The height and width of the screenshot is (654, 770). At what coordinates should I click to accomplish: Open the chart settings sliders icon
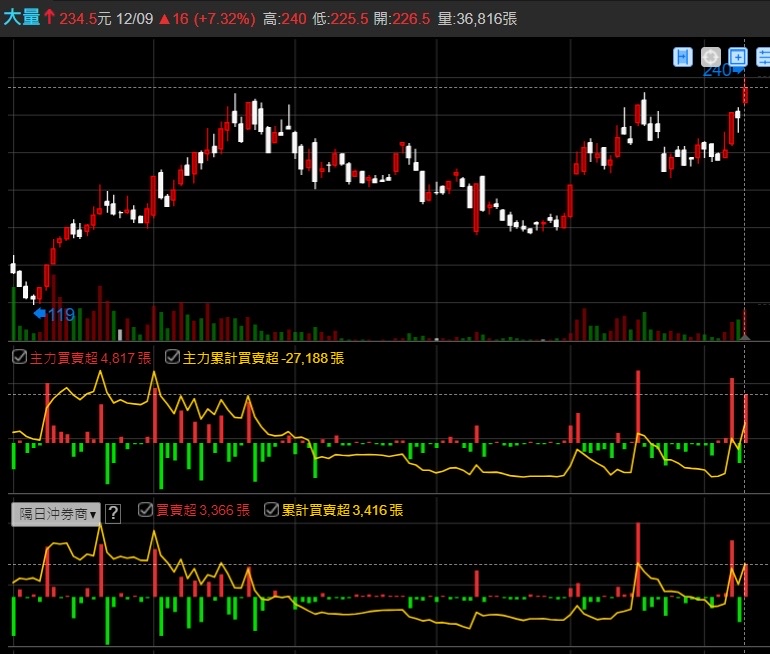click(x=763, y=57)
